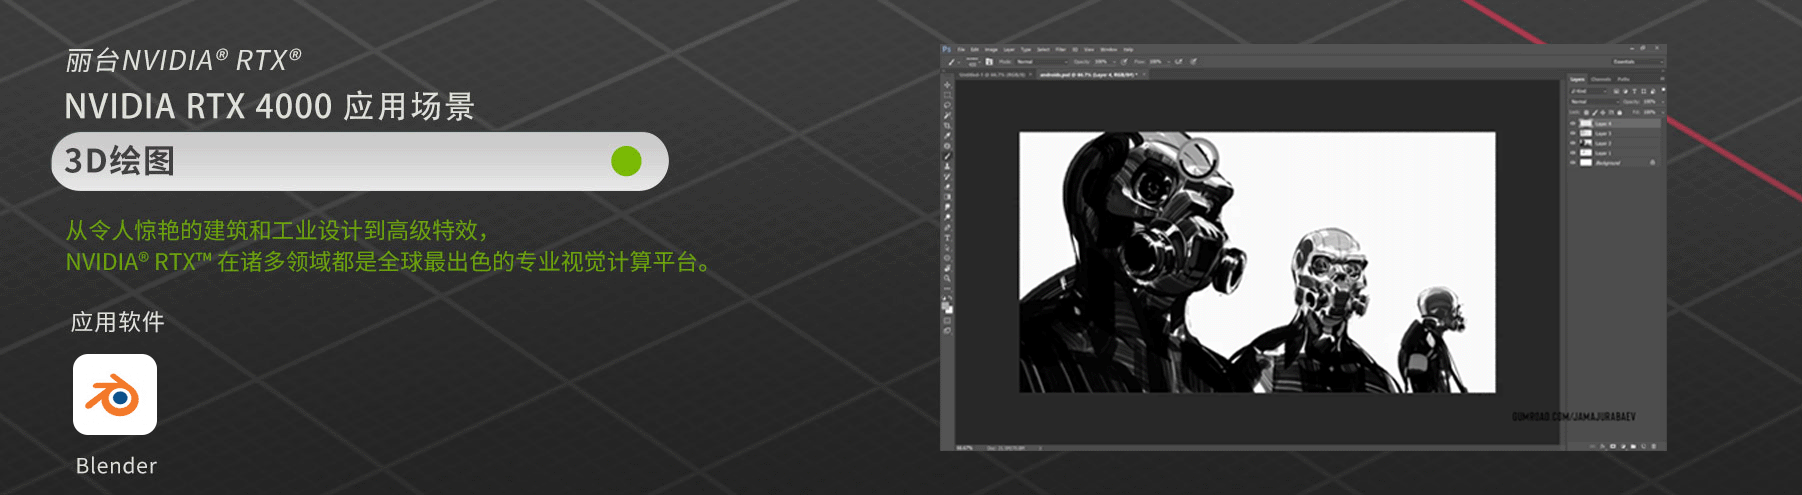Open the brush size preset dropdown
The image size is (1802, 495).
click(974, 62)
